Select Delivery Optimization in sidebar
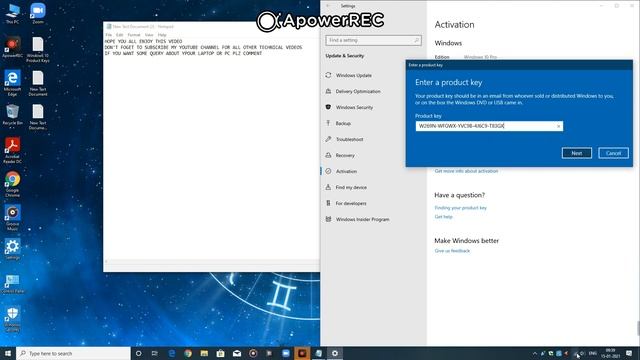The width and height of the screenshot is (640, 360). point(358,91)
